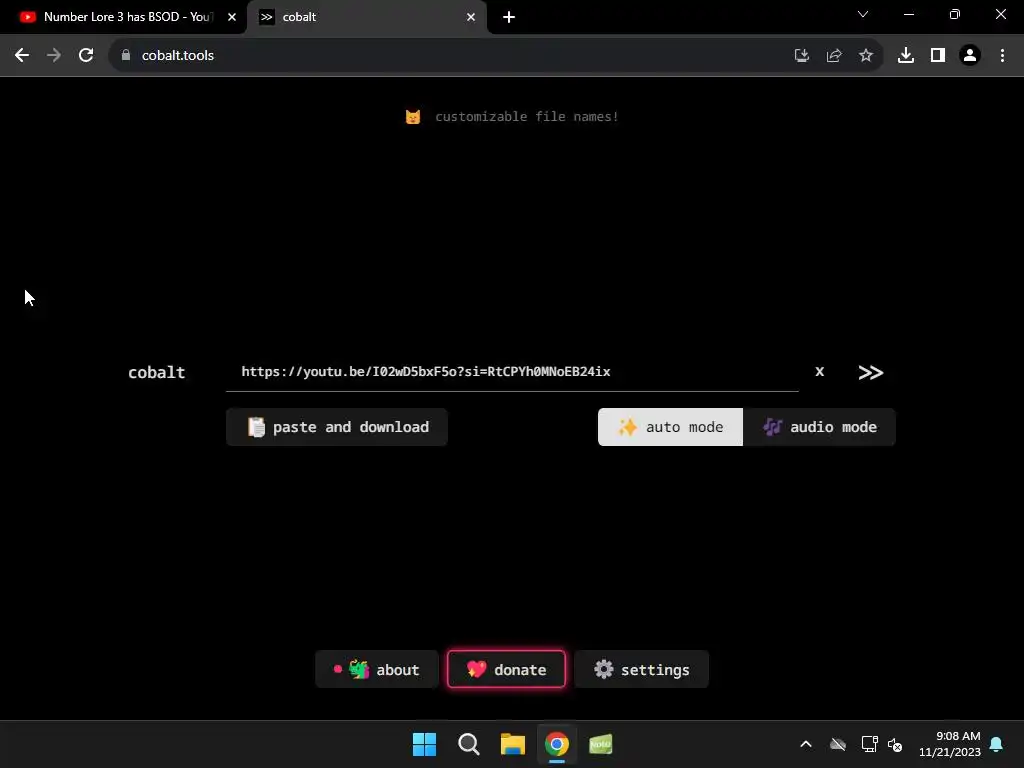Open Windows taskbar search

(x=468, y=744)
